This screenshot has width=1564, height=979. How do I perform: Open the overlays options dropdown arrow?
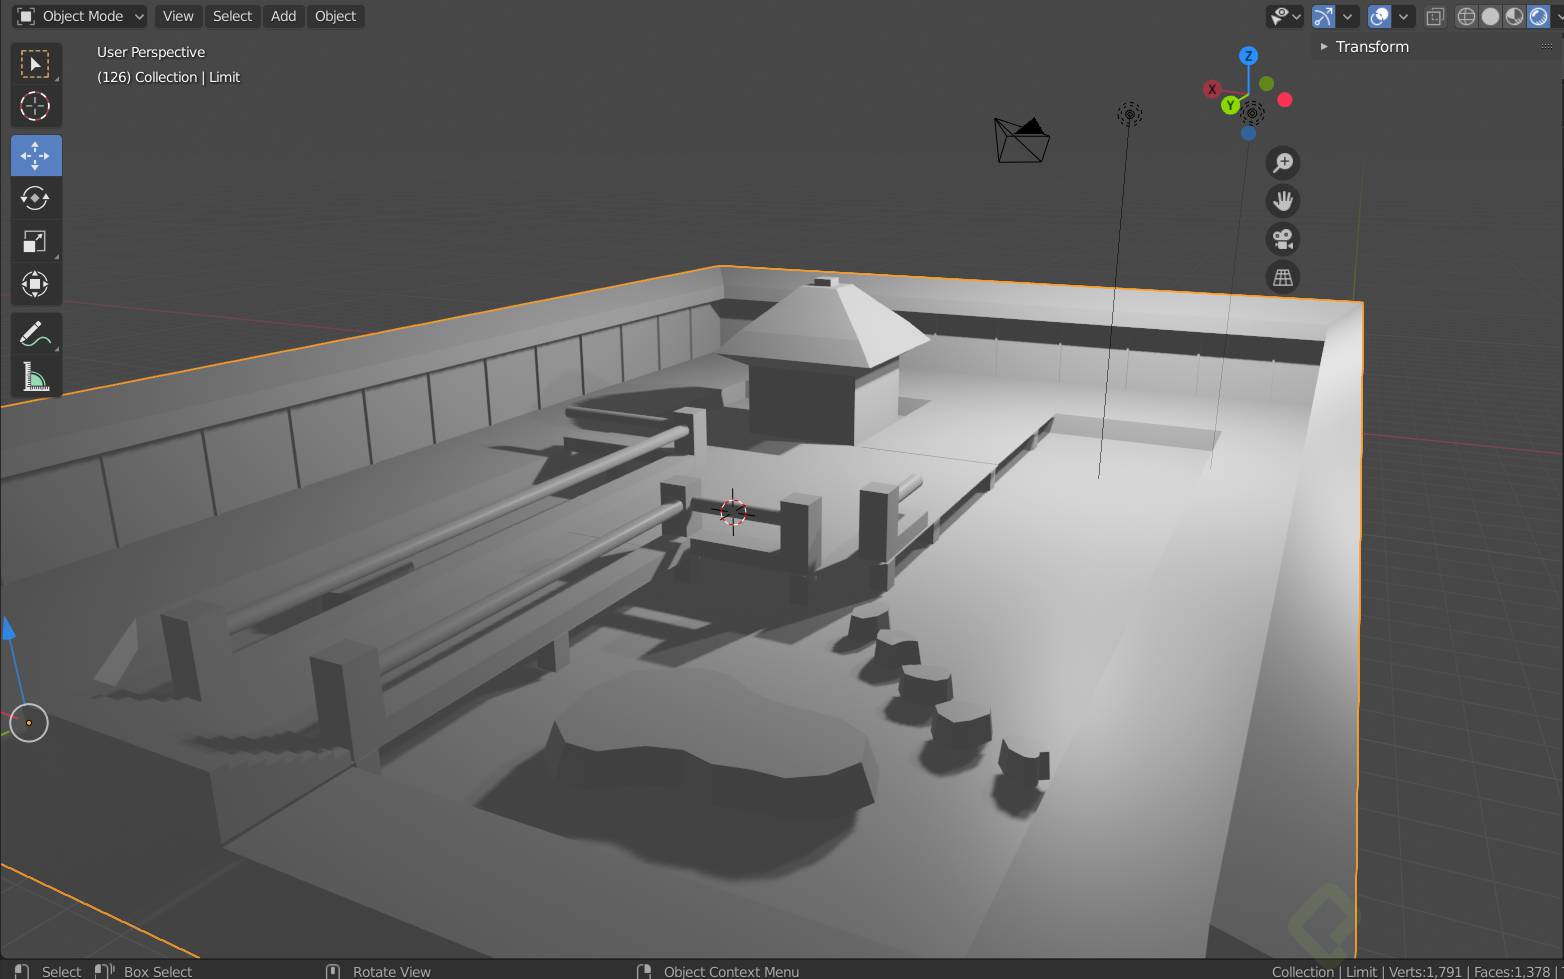(1404, 16)
